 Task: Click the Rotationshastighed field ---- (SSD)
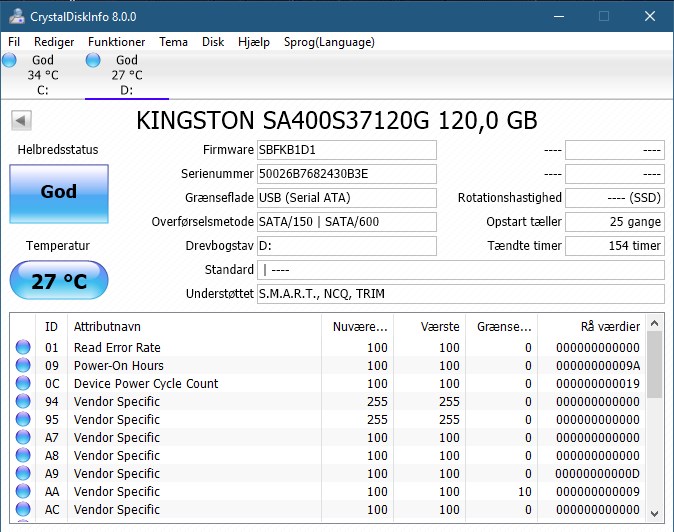[x=615, y=198]
